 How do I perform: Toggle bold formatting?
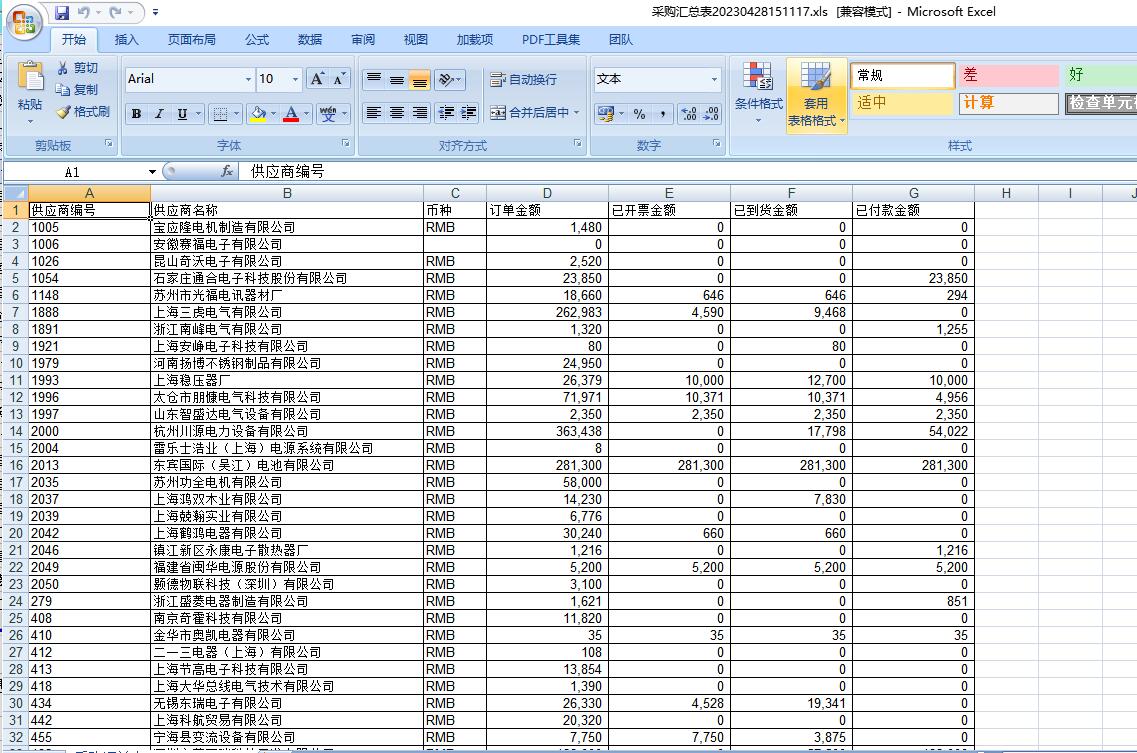point(136,114)
